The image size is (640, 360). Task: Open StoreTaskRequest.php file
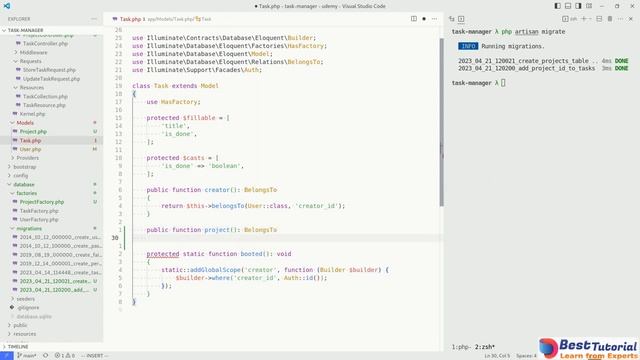(x=49, y=70)
